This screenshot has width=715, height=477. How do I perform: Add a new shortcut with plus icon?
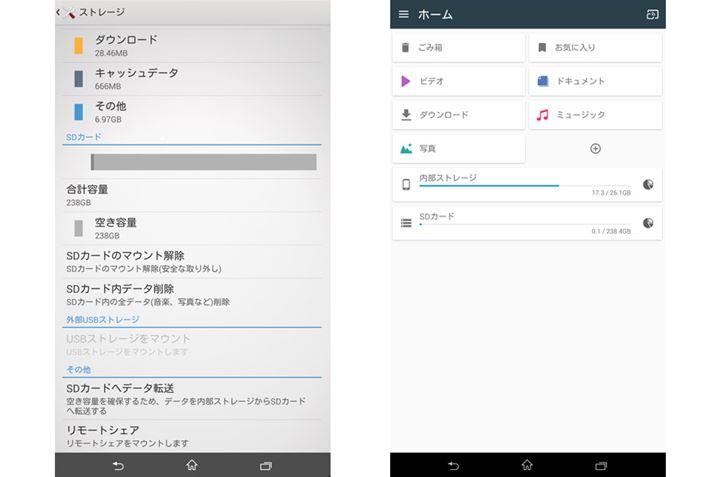[x=595, y=149]
